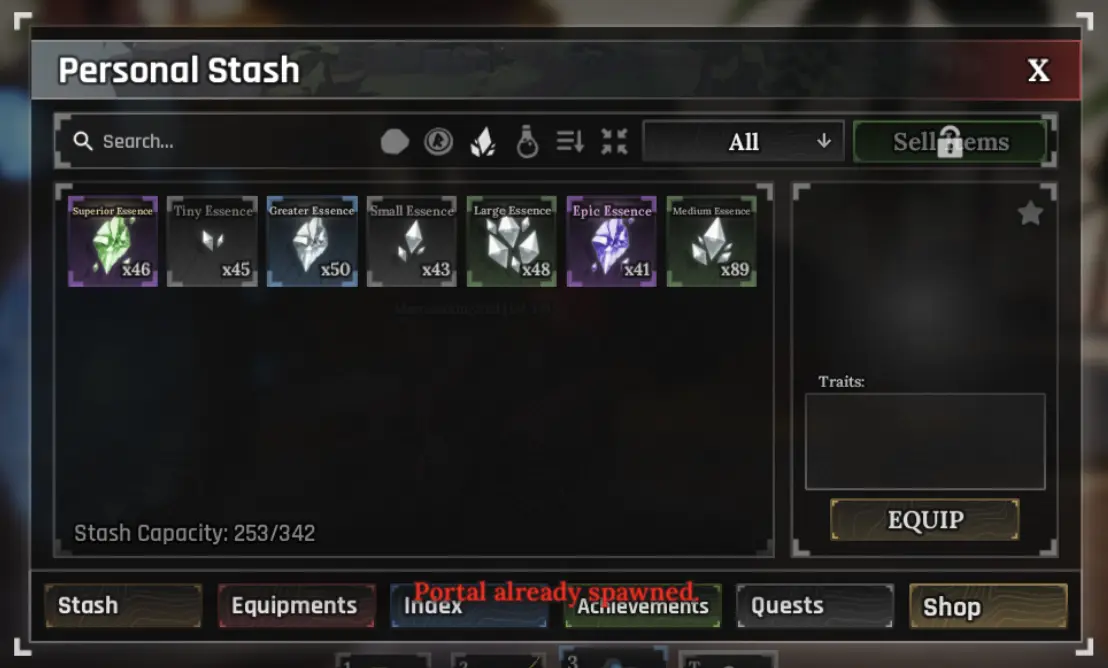Click the sort items icon

tap(570, 141)
